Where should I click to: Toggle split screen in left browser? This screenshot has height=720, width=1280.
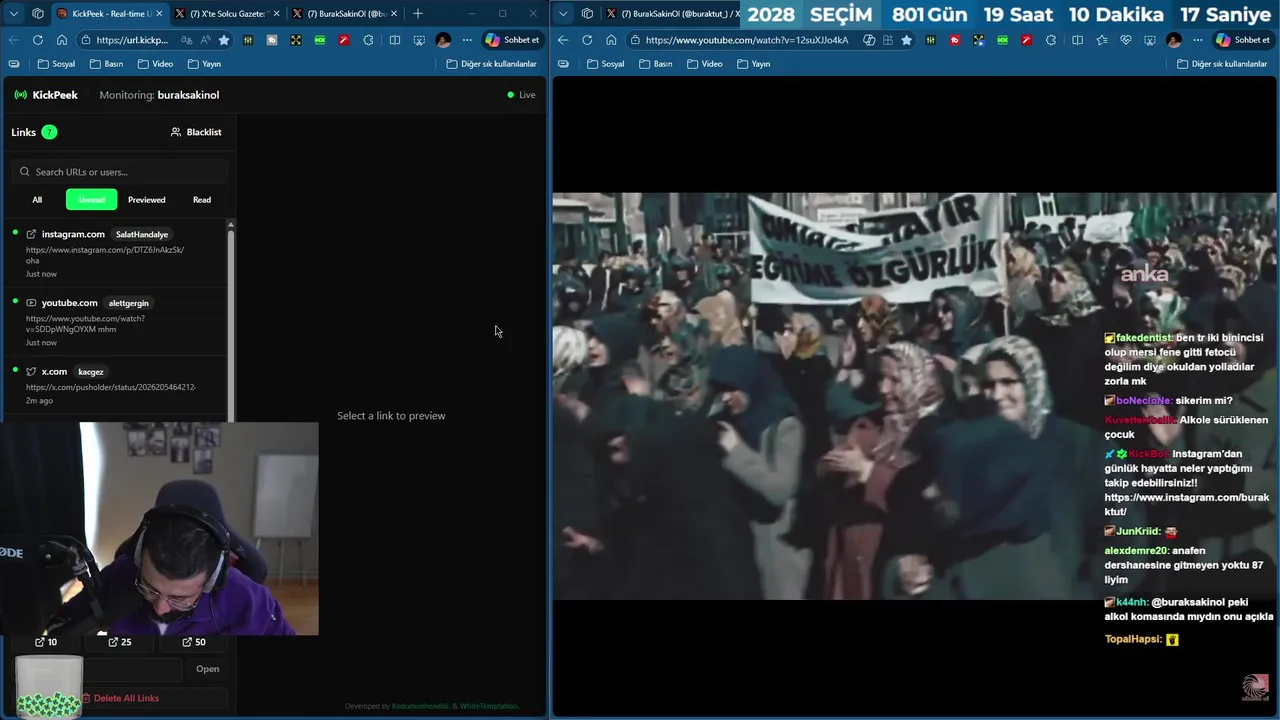(x=395, y=40)
